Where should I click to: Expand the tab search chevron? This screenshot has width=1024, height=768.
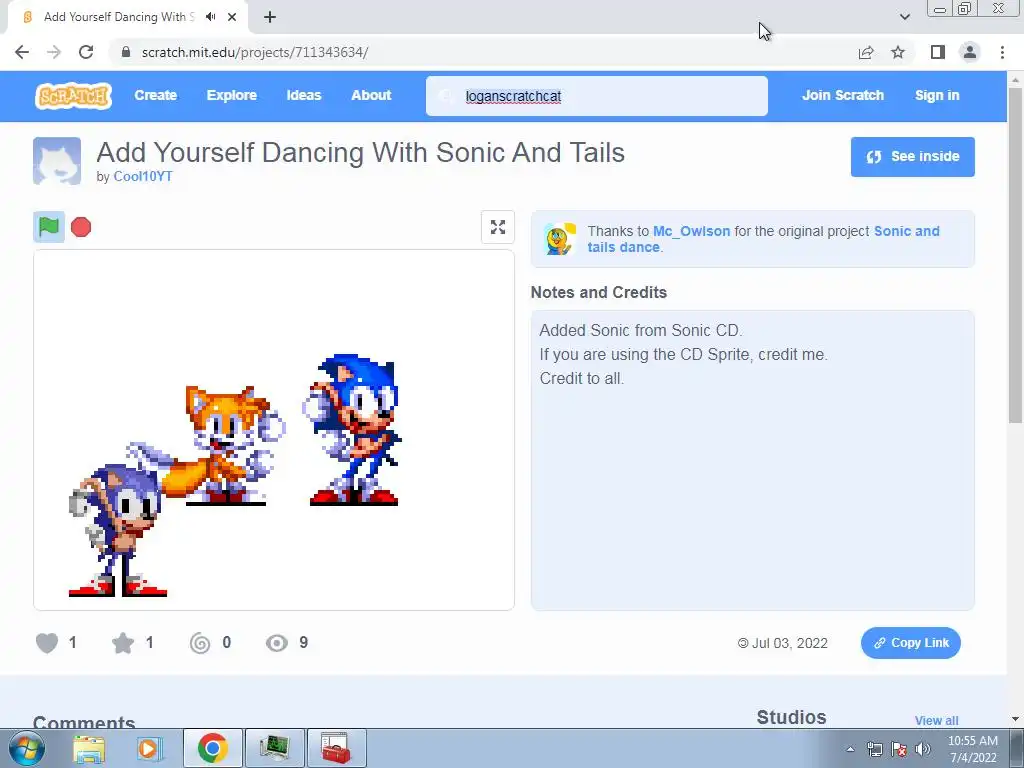click(904, 17)
